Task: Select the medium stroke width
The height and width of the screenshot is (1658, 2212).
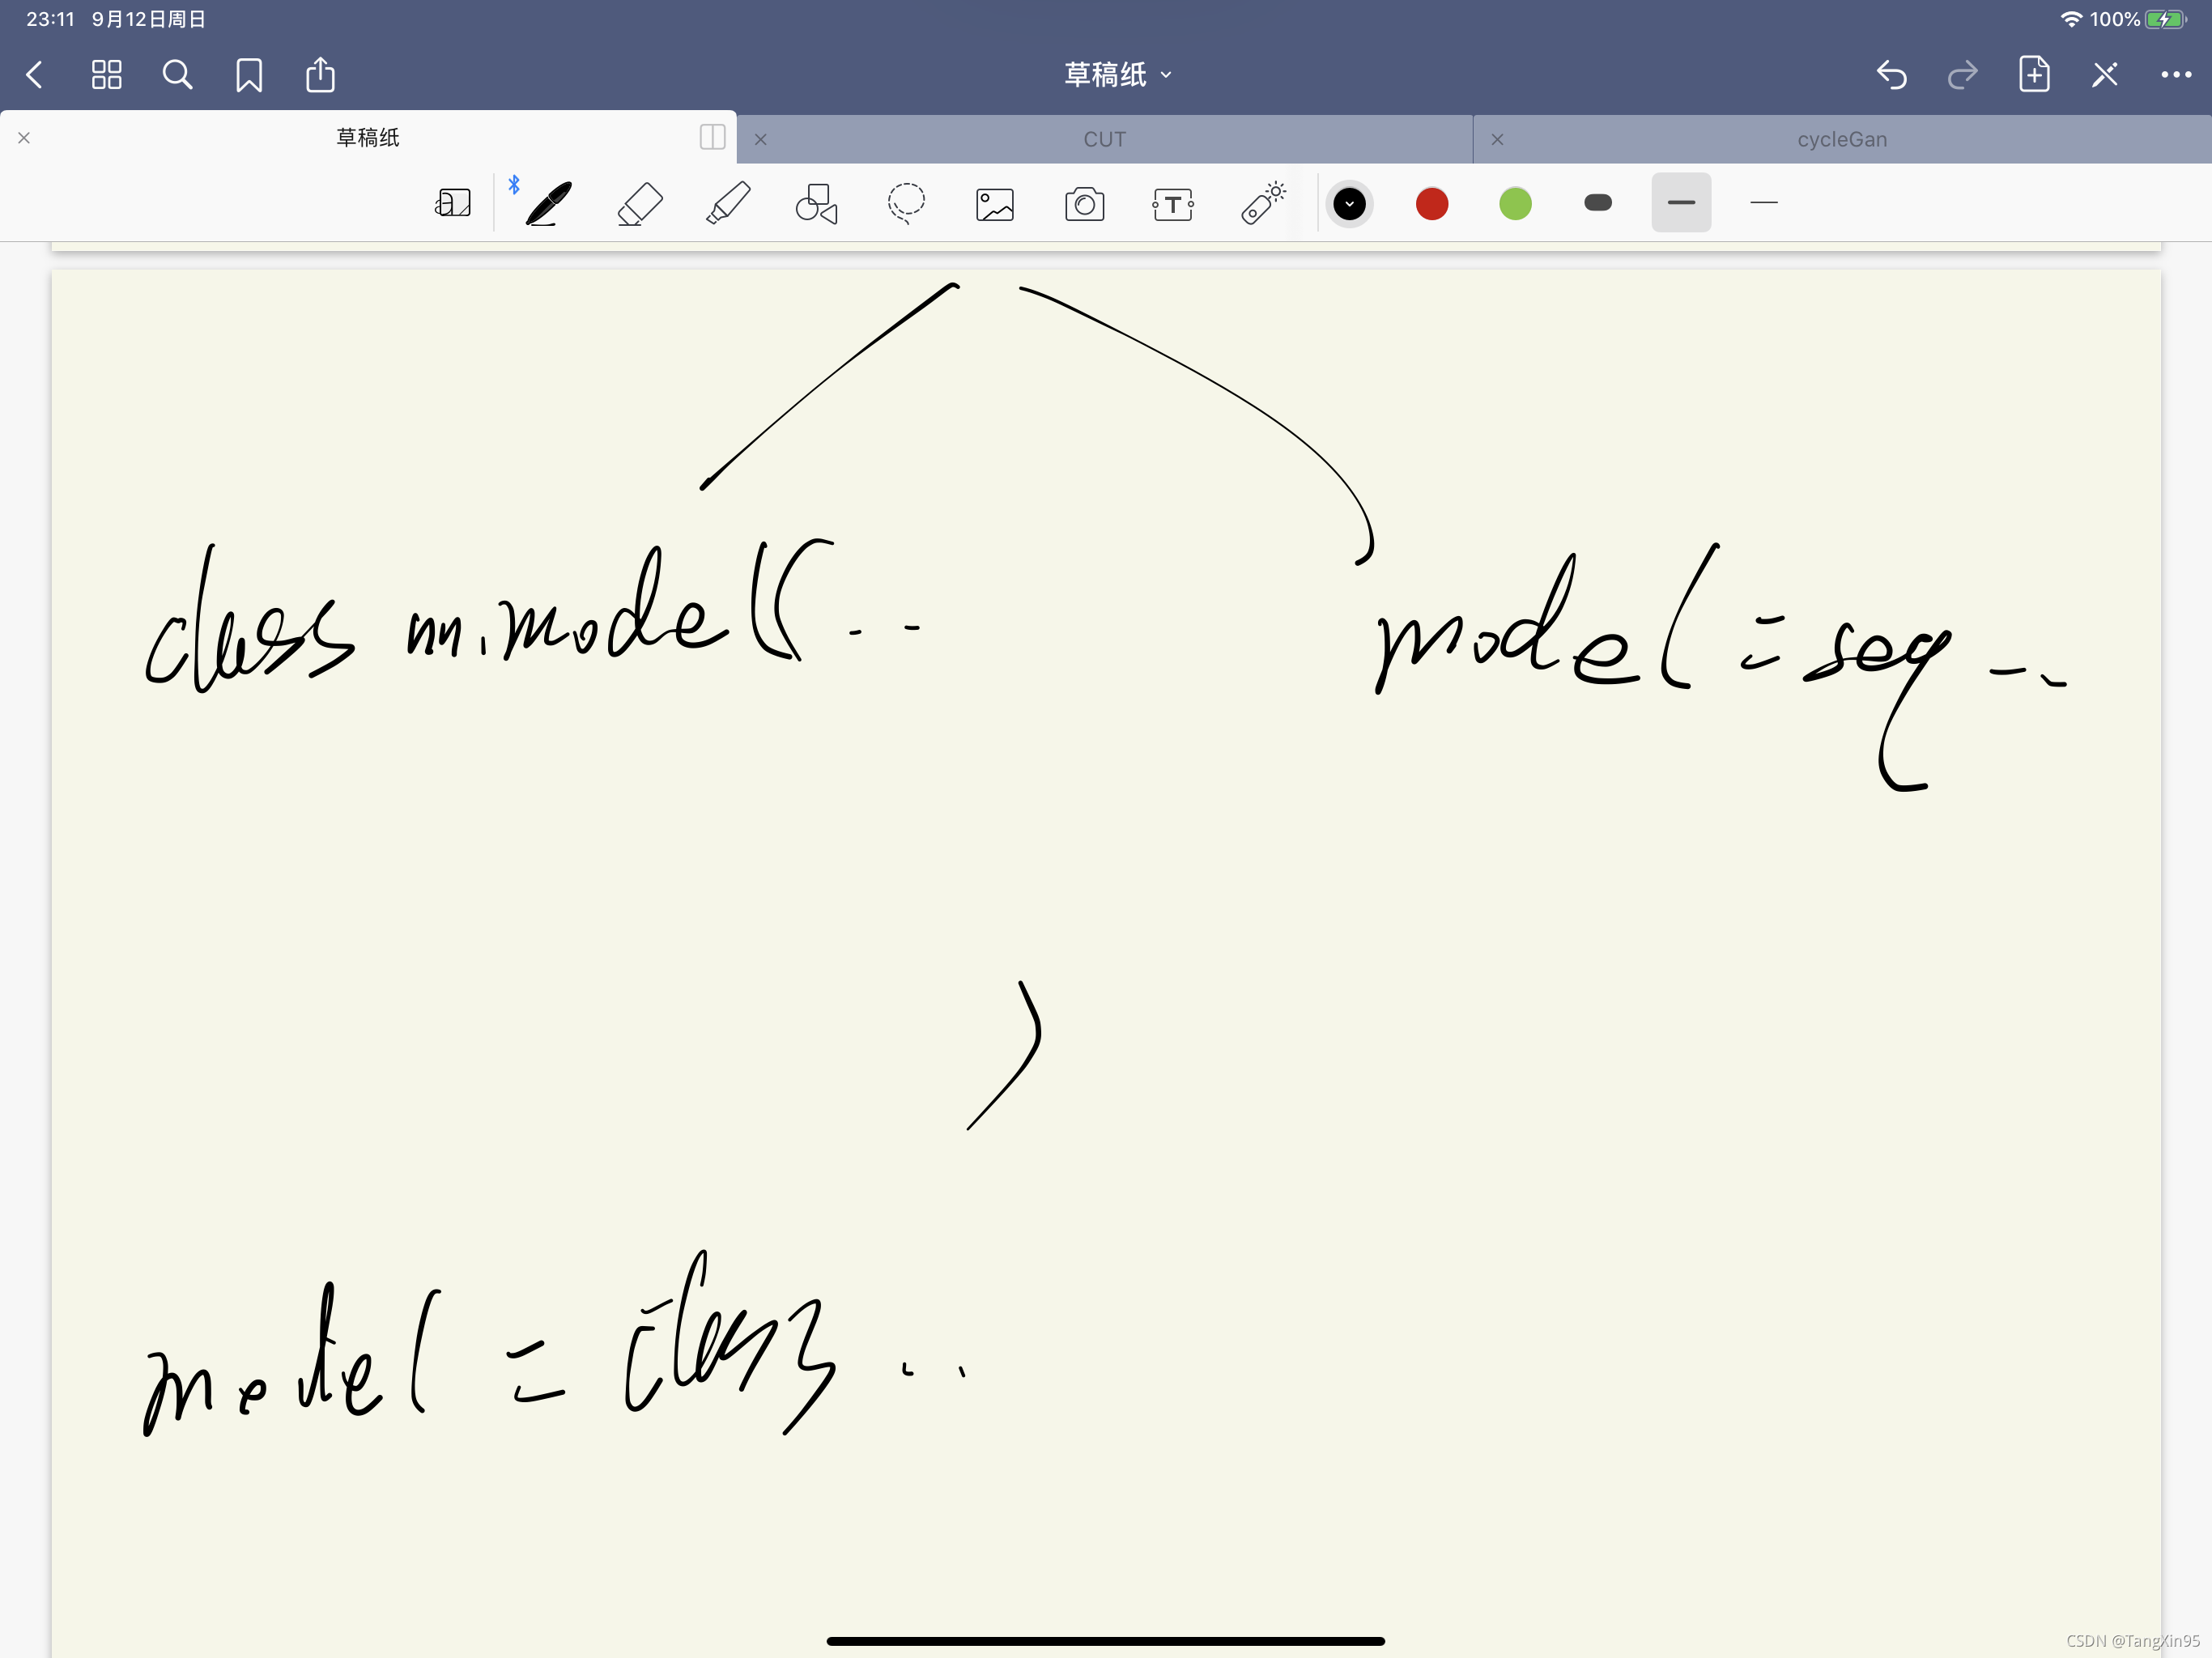Action: tap(1681, 203)
